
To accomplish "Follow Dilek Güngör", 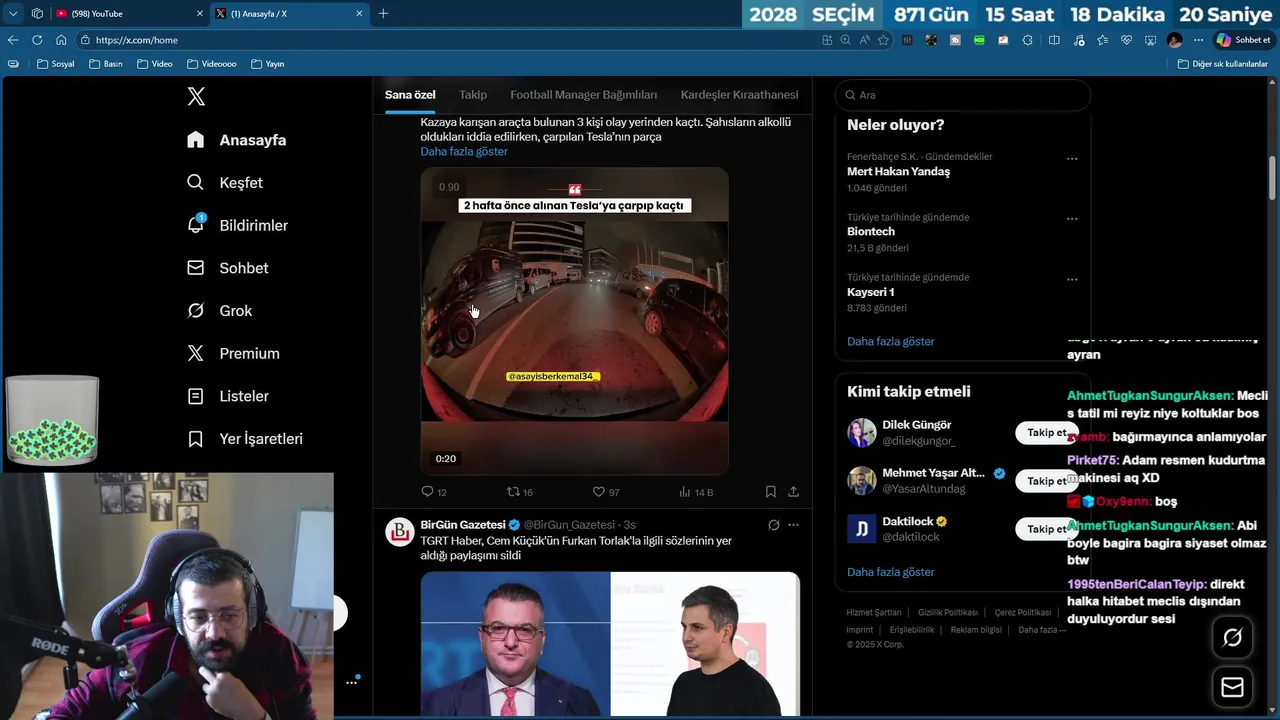I will pos(1046,433).
